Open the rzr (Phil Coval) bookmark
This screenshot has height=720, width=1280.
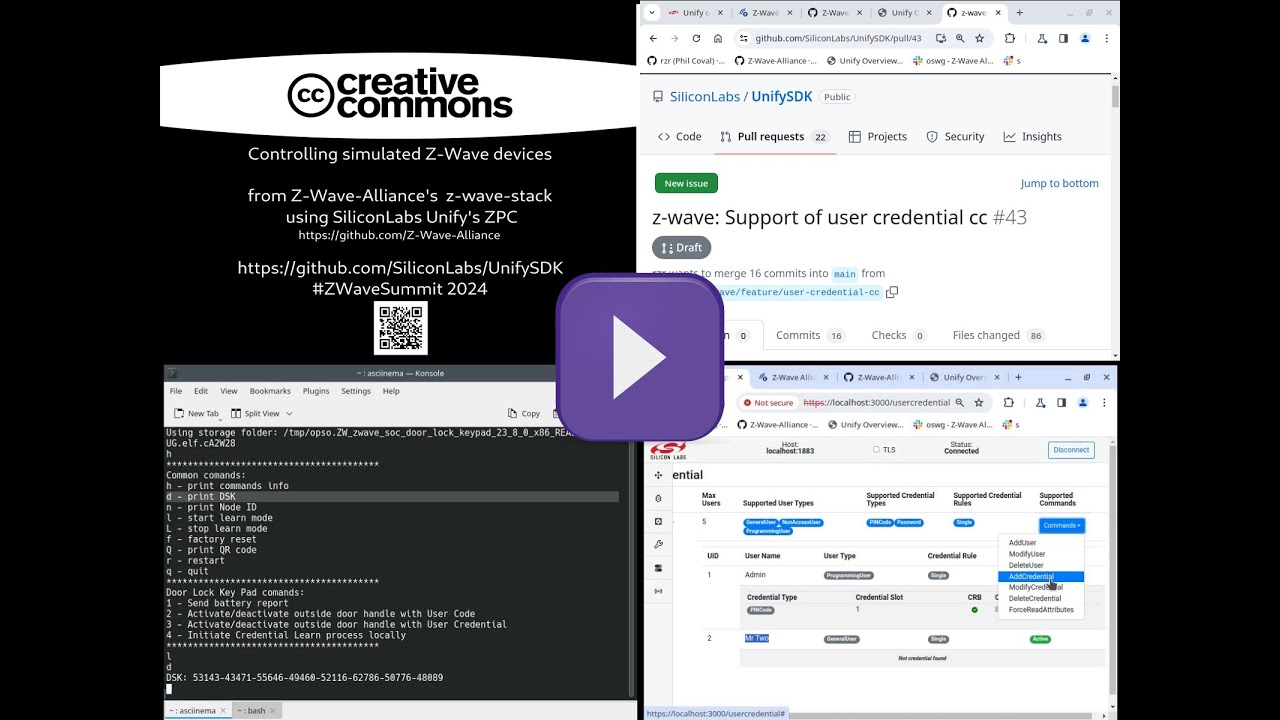tap(686, 61)
